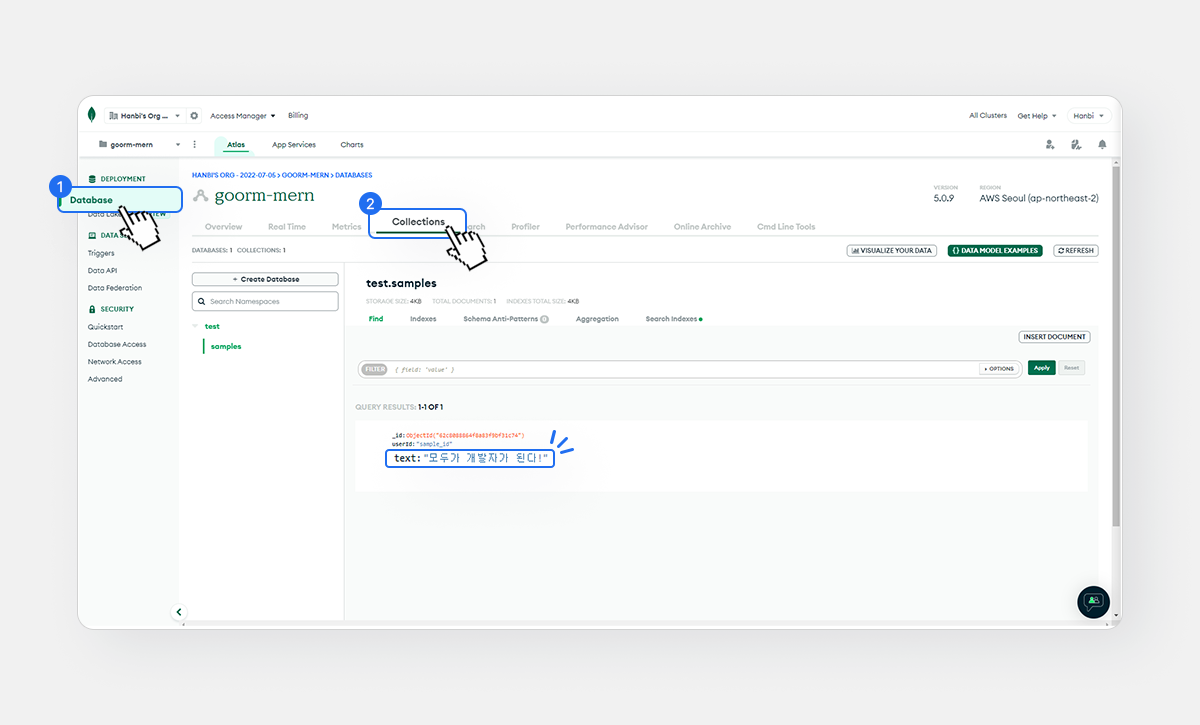Click the cluster topology icon beside goorm-mern

[201, 196]
